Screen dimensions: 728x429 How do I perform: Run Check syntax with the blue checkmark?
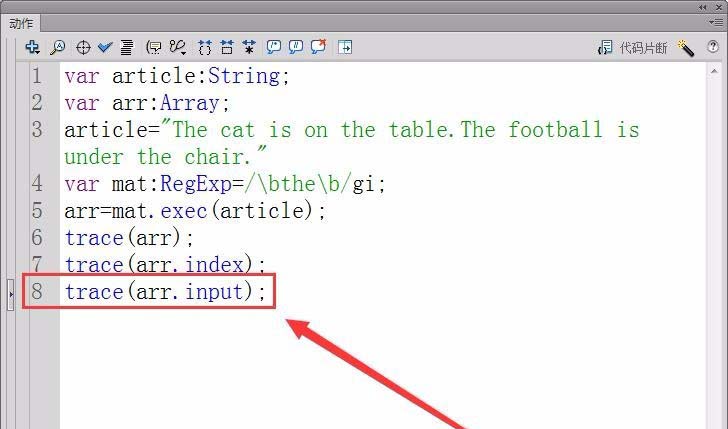pos(105,47)
